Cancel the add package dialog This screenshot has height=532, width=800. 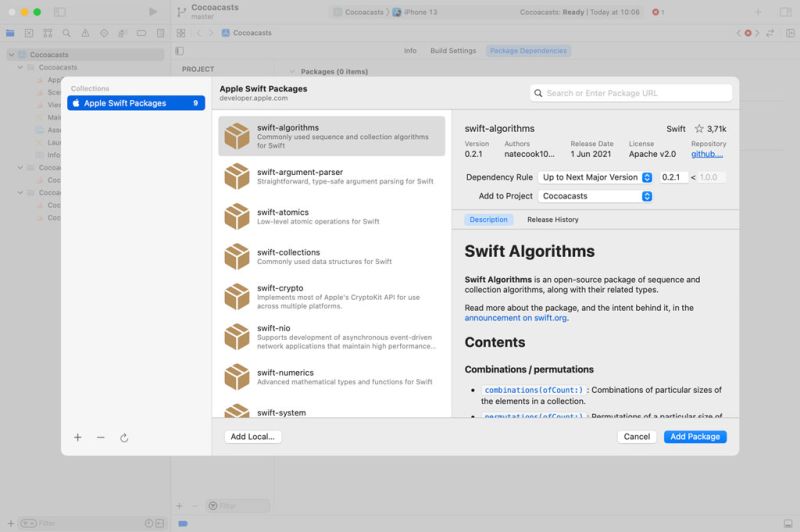[x=637, y=437]
